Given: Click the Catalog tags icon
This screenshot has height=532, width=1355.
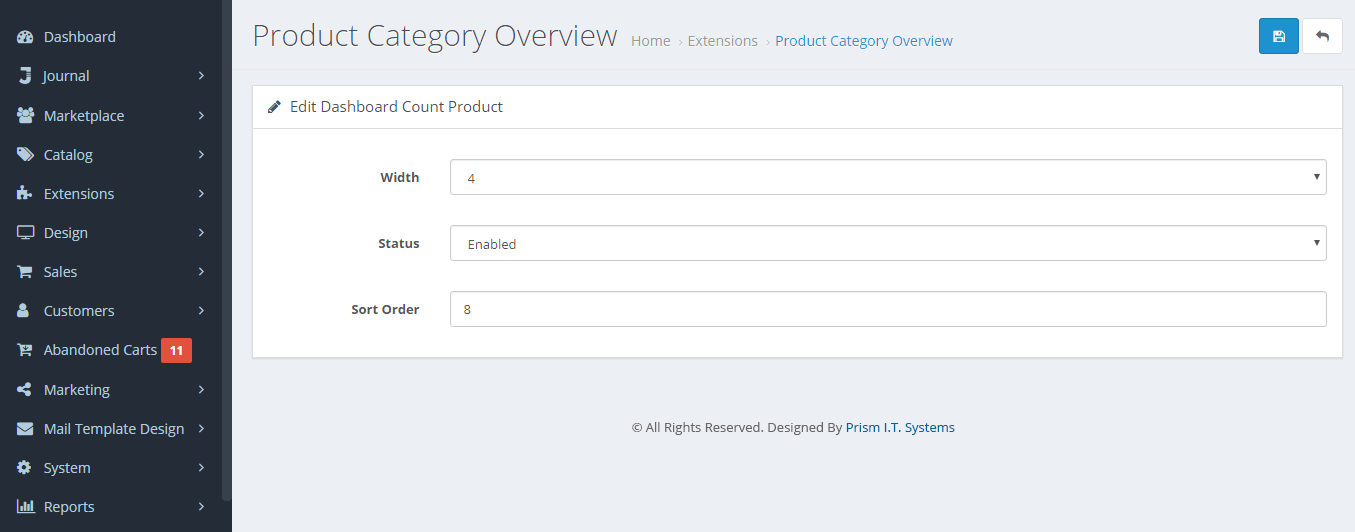Looking at the screenshot, I should click(26, 155).
